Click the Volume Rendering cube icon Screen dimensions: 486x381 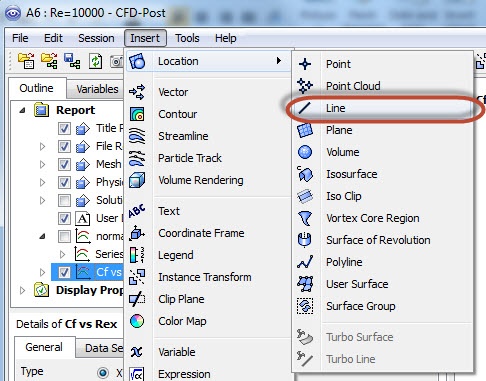click(137, 180)
